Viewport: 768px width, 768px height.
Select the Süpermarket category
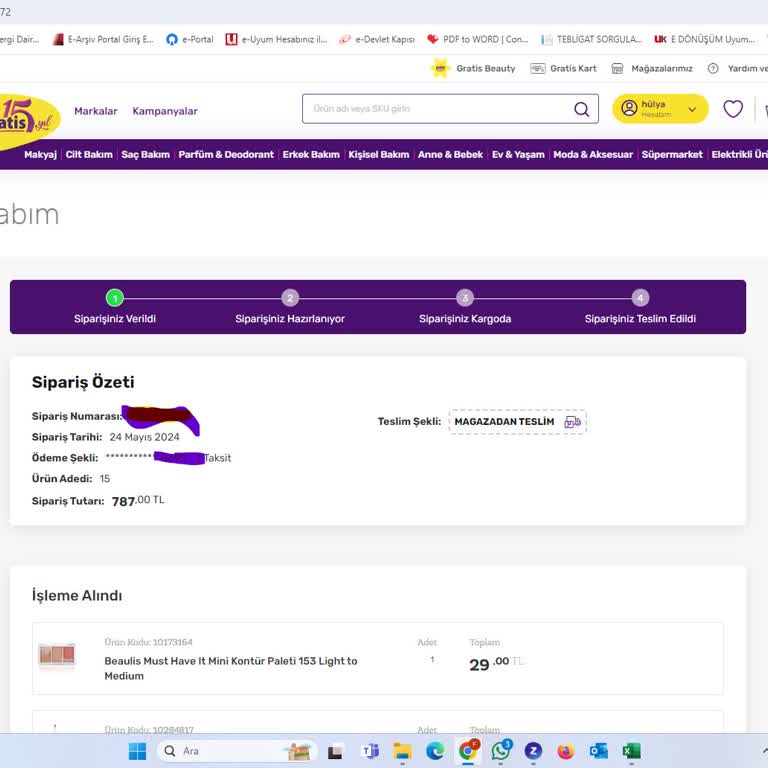(672, 154)
